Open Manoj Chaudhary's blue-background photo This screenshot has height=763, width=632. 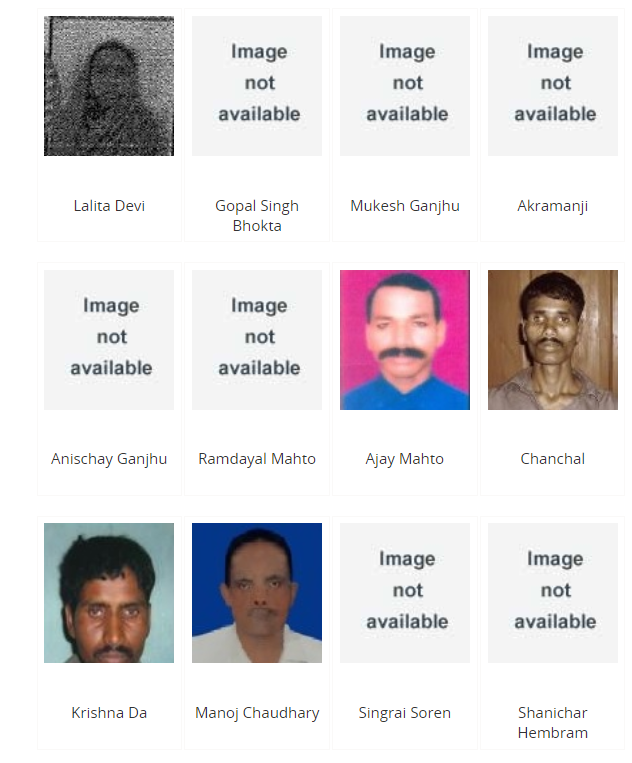click(x=257, y=593)
